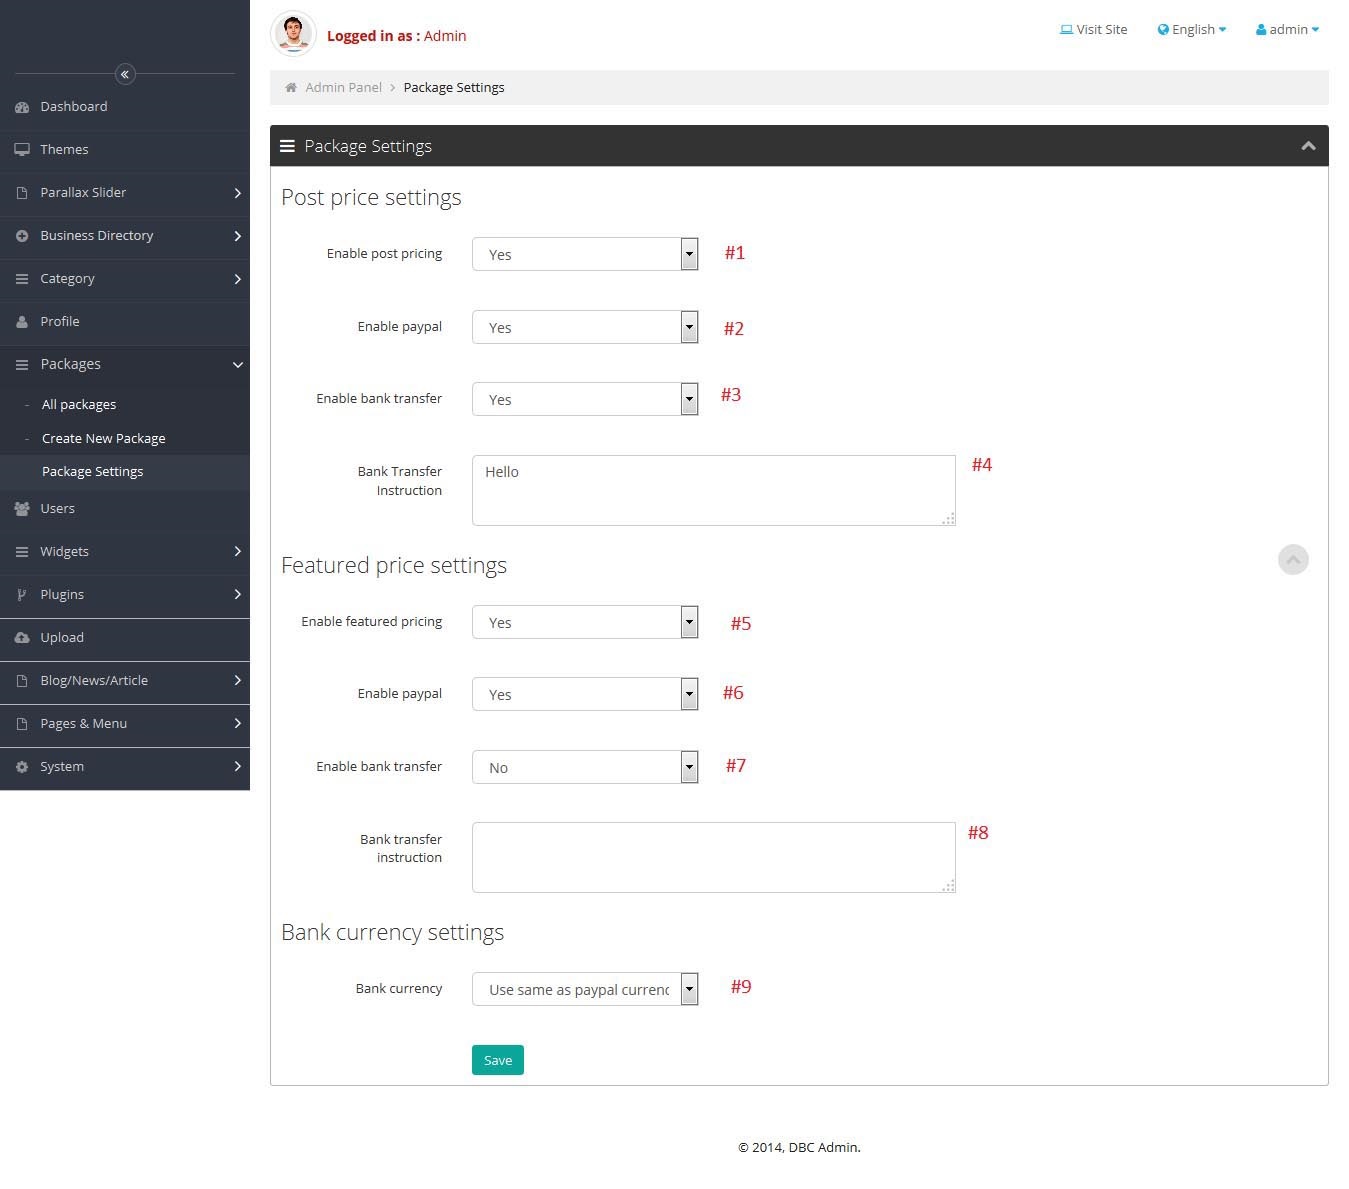Viewport: 1349px width, 1189px height.
Task: Click the laptop icon beside Visit Site
Action: (1066, 30)
